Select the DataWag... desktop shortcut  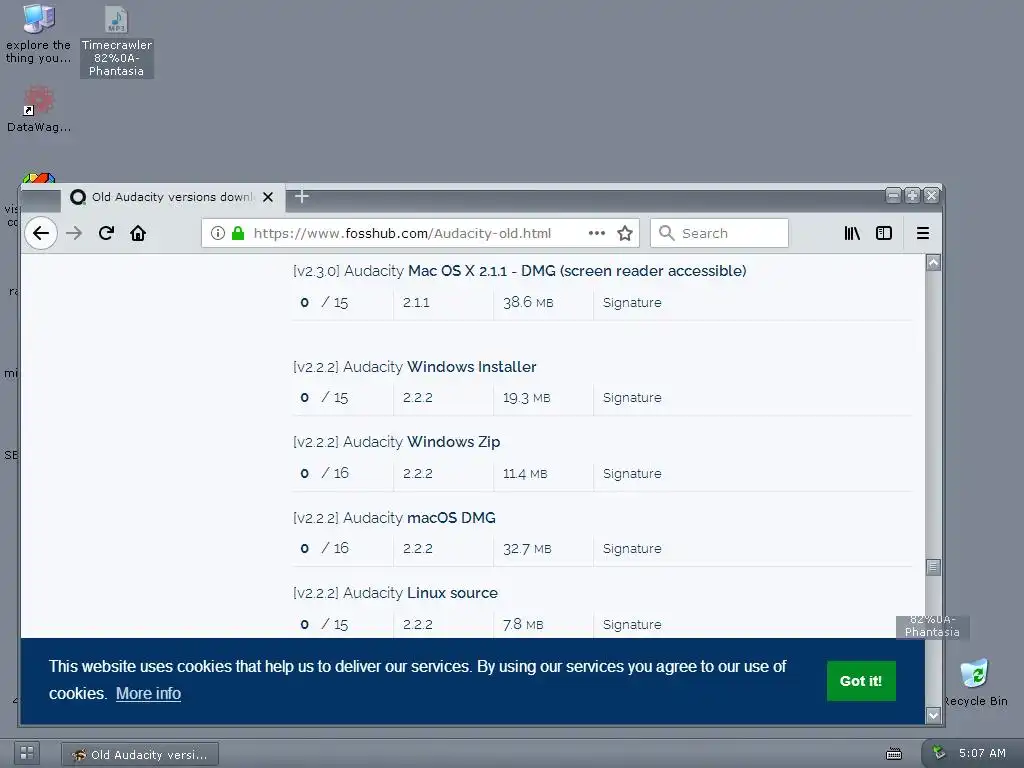pyautogui.click(x=39, y=110)
